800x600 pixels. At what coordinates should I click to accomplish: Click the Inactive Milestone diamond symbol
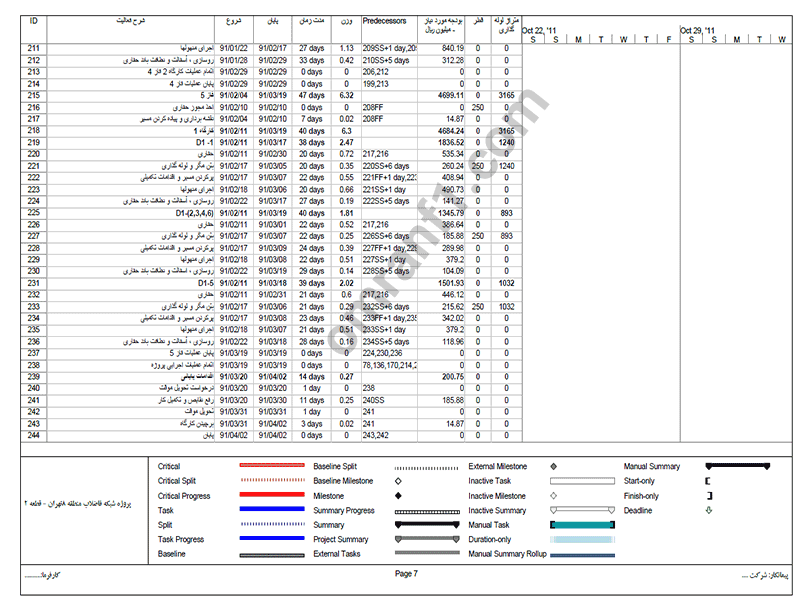pyautogui.click(x=553, y=496)
